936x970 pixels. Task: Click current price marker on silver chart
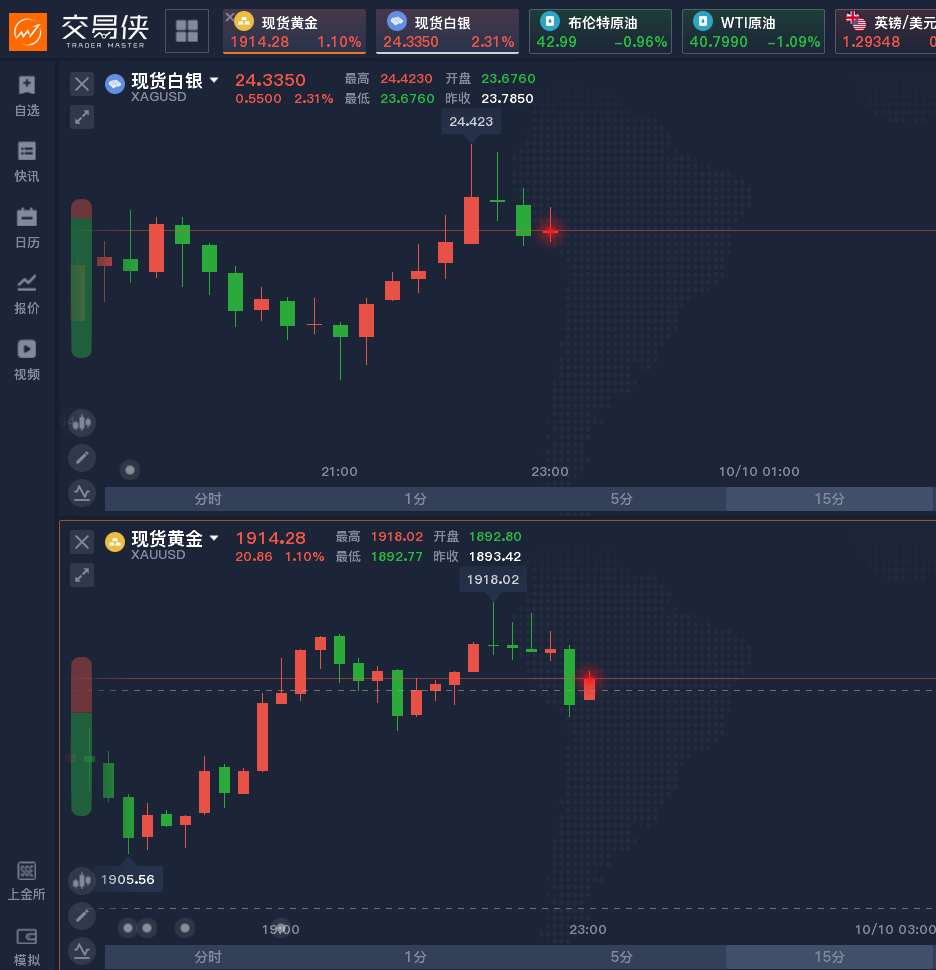tap(551, 231)
